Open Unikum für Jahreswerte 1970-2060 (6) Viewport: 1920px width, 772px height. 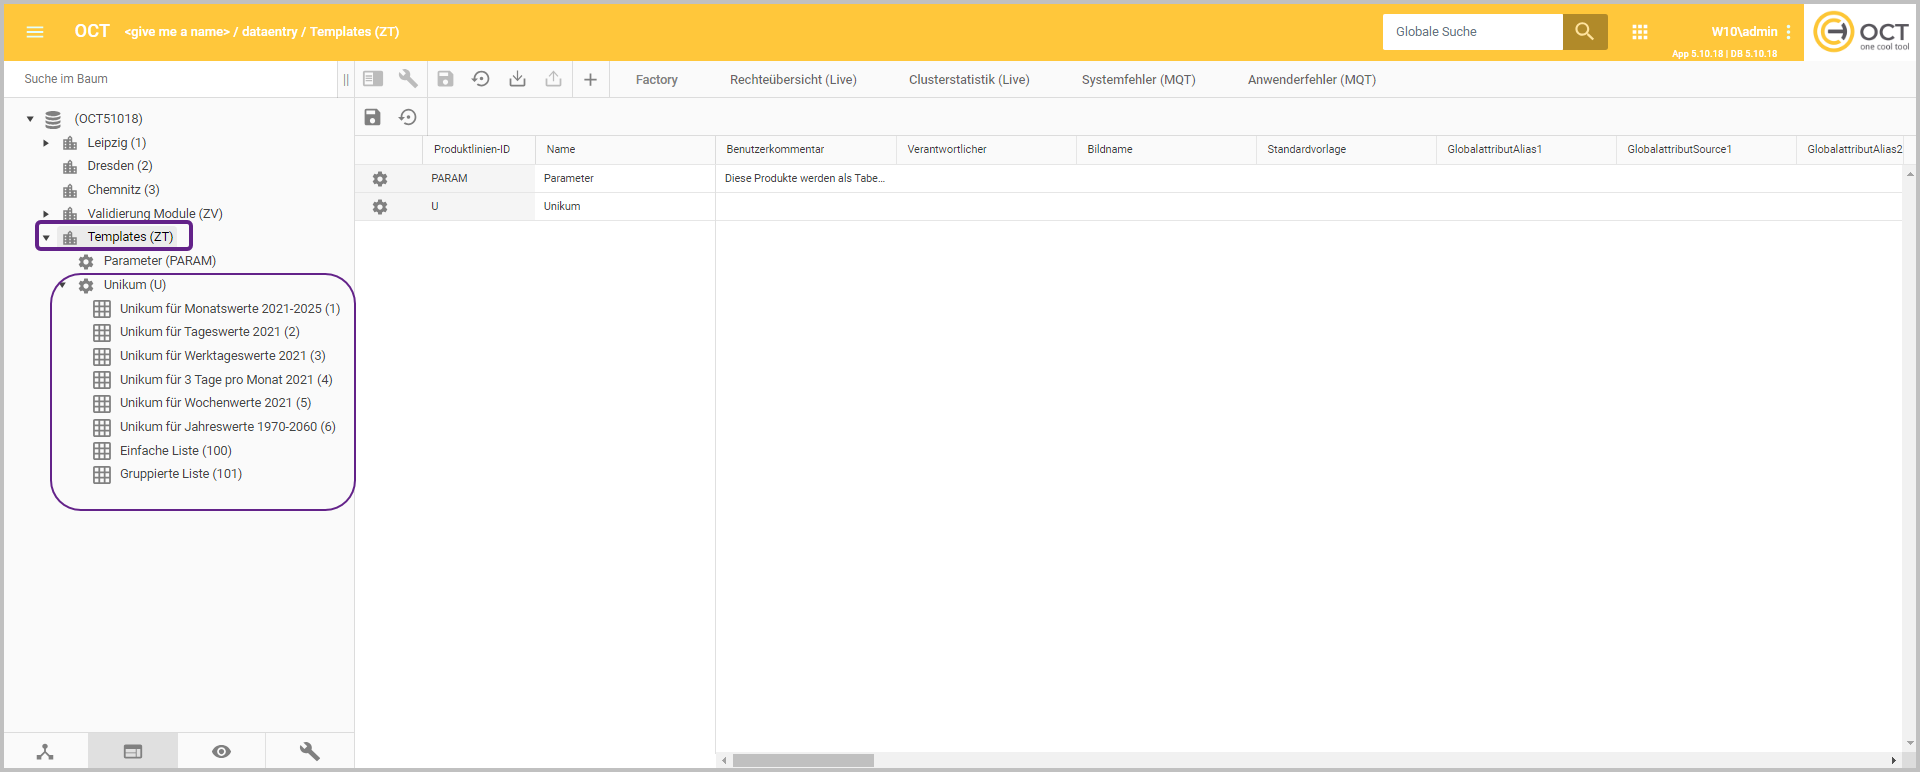228,427
